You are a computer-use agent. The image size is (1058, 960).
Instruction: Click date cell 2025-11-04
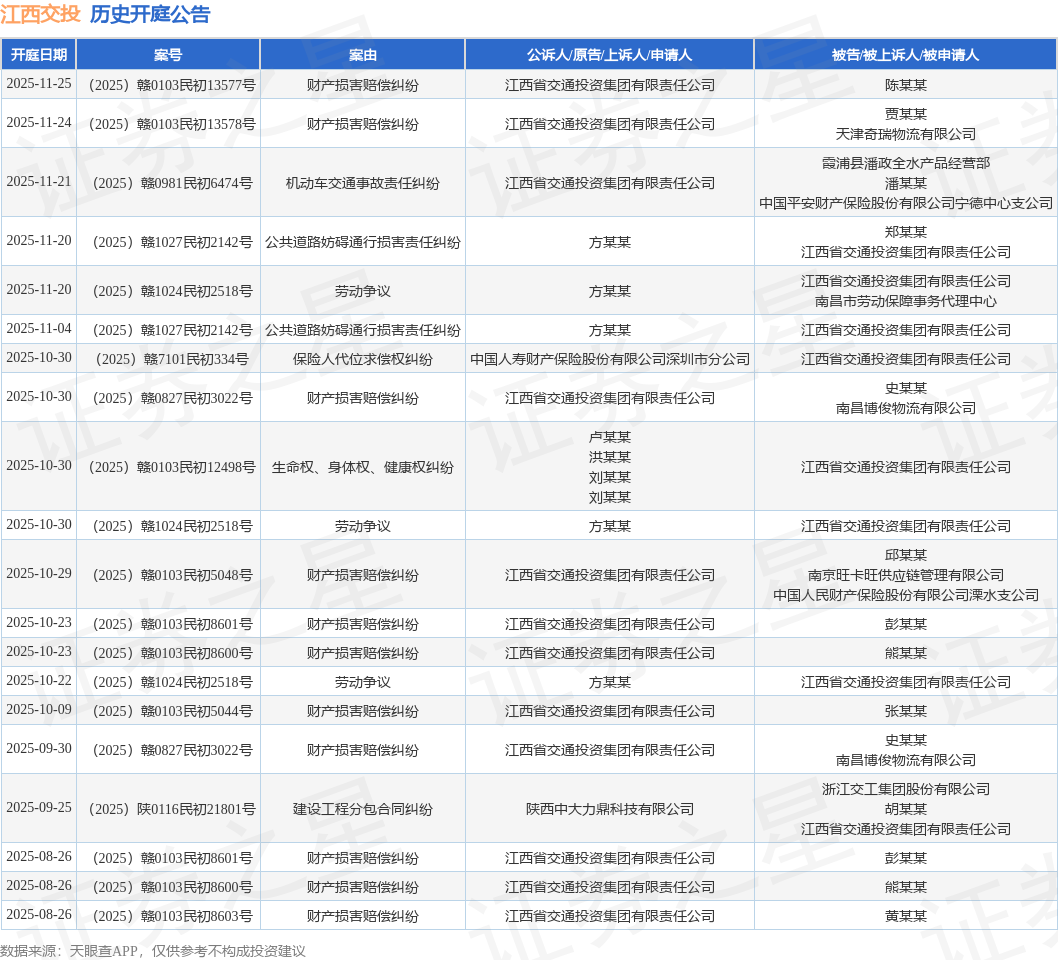click(x=38, y=329)
